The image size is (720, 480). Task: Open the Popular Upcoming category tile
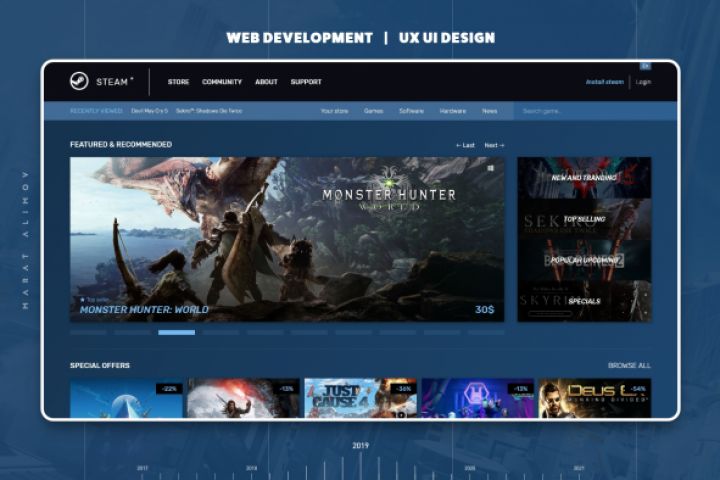[x=584, y=260]
